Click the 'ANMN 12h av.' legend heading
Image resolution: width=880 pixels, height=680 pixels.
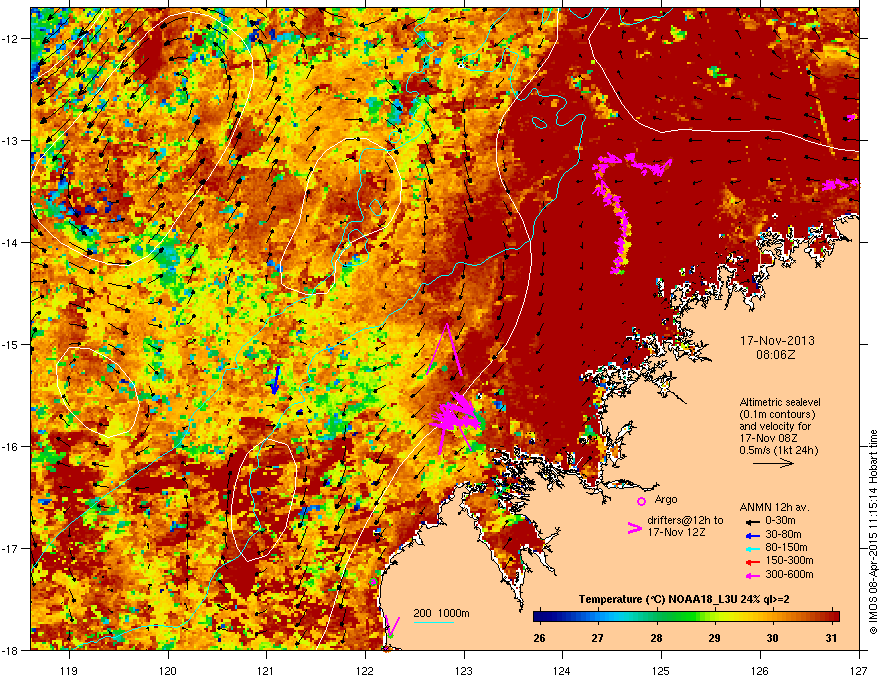[774, 508]
